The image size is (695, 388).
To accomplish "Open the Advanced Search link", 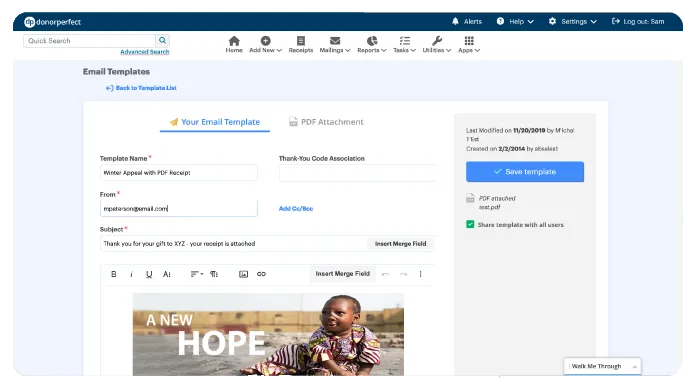I will click(144, 52).
